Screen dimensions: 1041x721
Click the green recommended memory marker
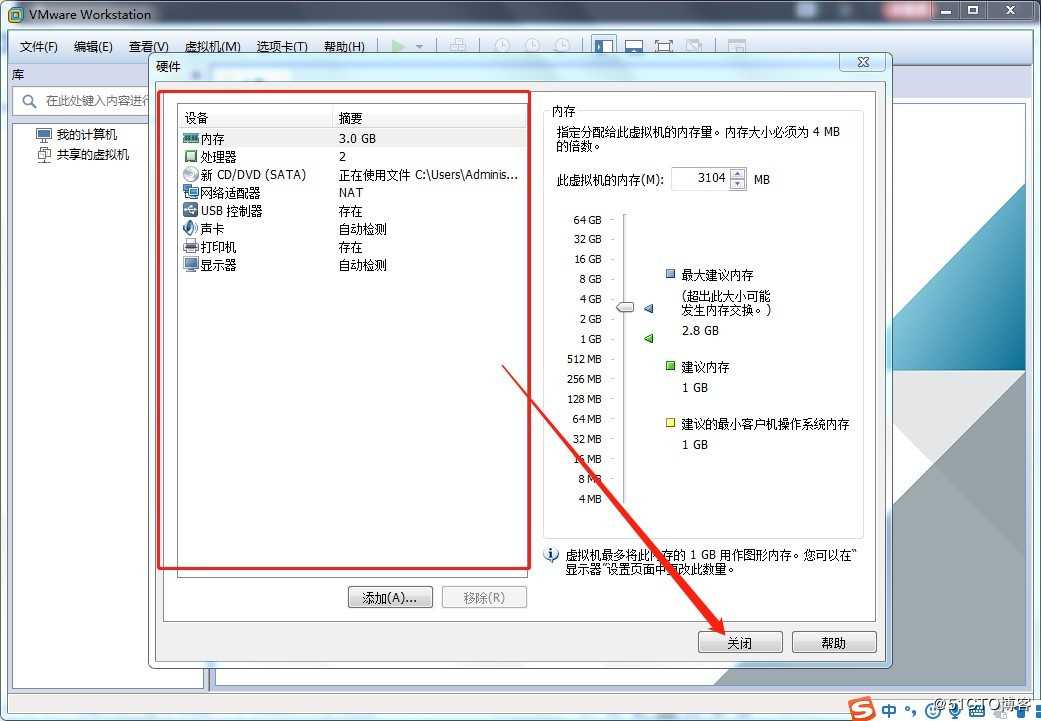[649, 339]
